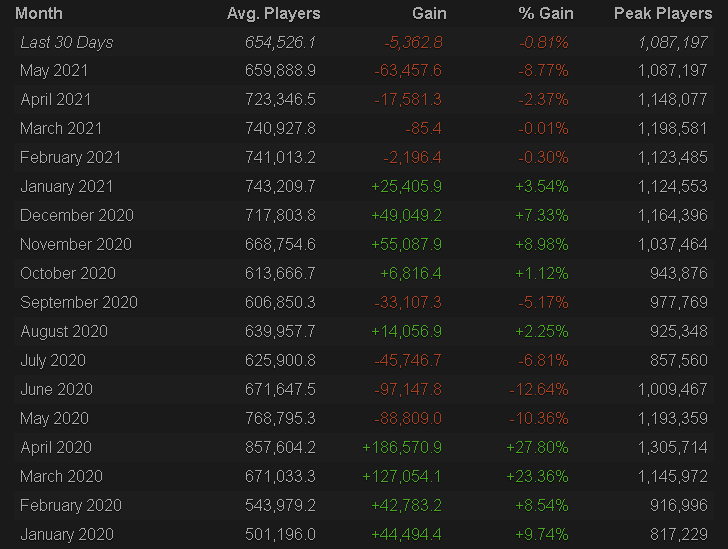Select March 2021 gain value -85.4
The width and height of the screenshot is (728, 549).
click(x=423, y=129)
